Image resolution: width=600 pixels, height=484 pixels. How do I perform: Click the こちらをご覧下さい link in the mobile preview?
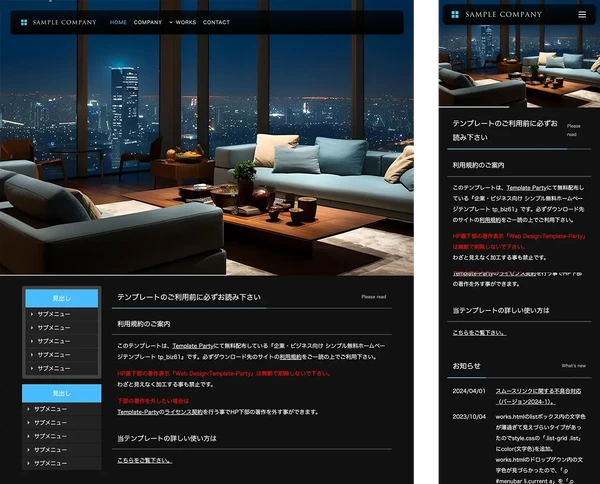coord(479,333)
